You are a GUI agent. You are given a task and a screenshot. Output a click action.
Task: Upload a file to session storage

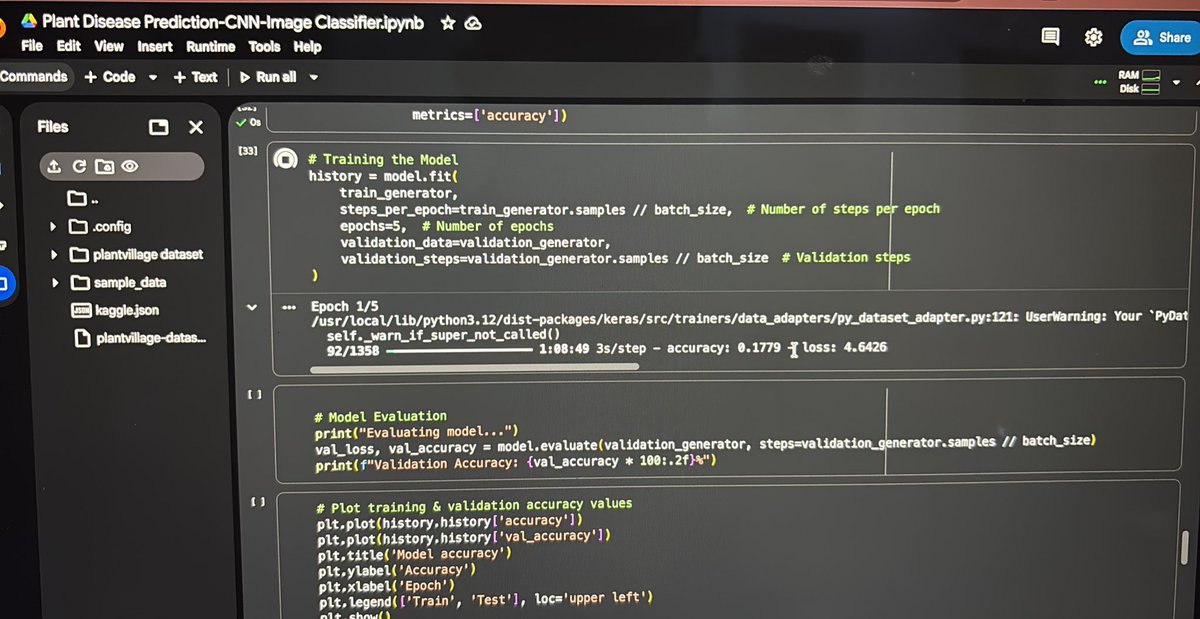[x=53, y=166]
